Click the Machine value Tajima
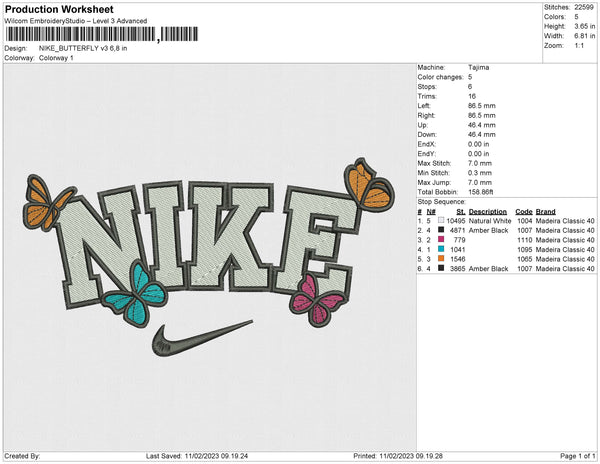600x464 pixels. [x=478, y=67]
